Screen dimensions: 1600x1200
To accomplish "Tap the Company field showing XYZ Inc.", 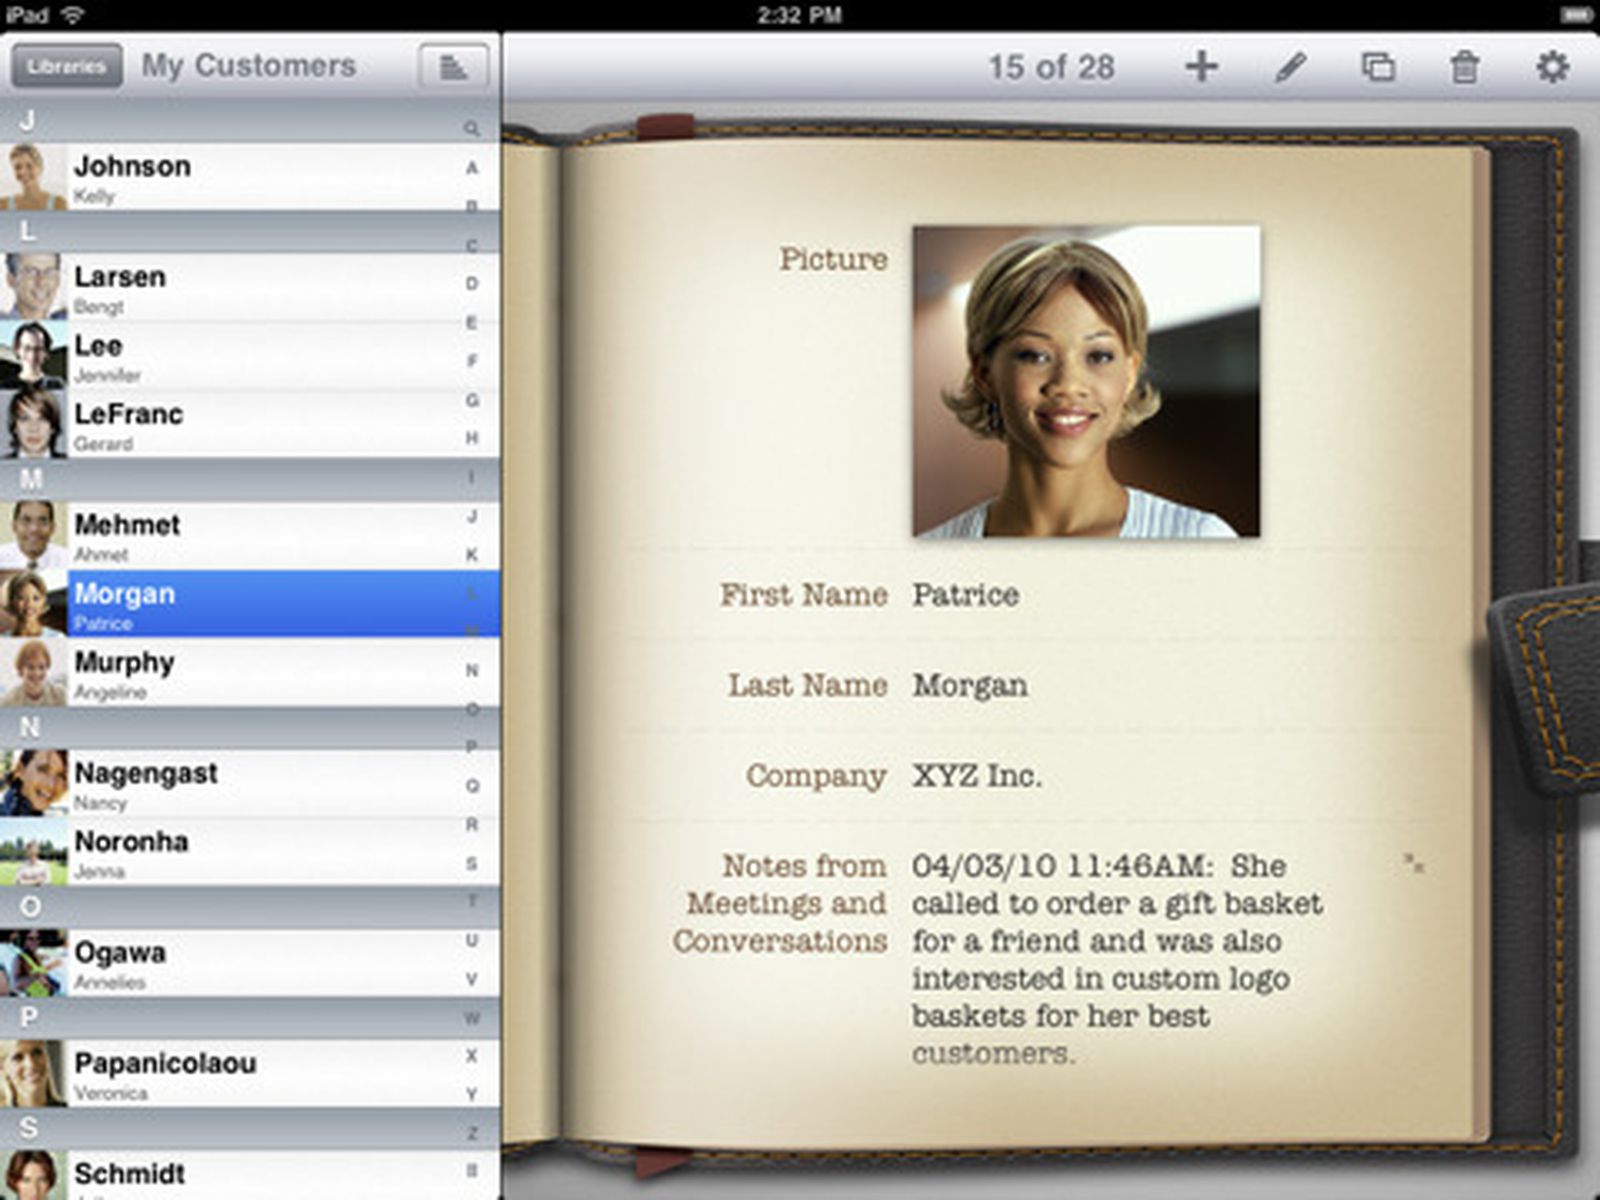I will 977,775.
